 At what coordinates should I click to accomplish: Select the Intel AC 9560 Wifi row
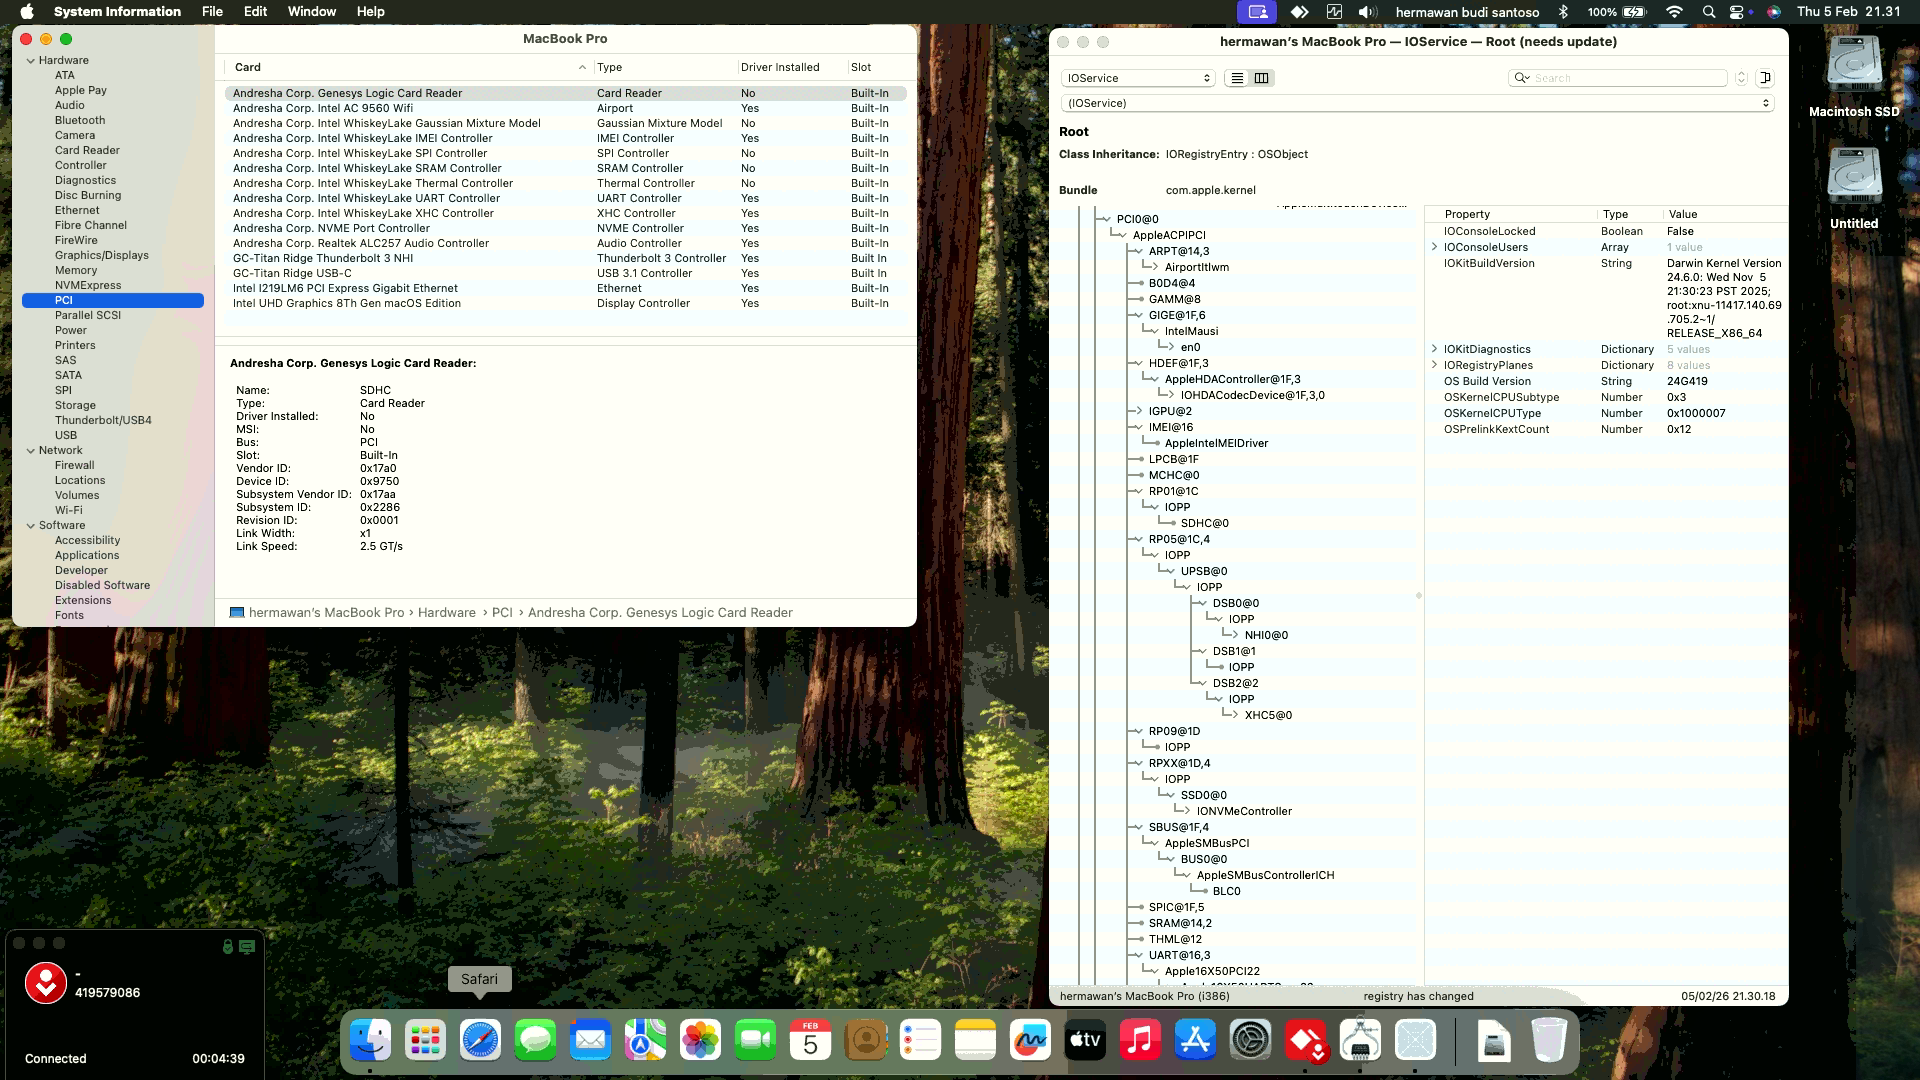566,108
